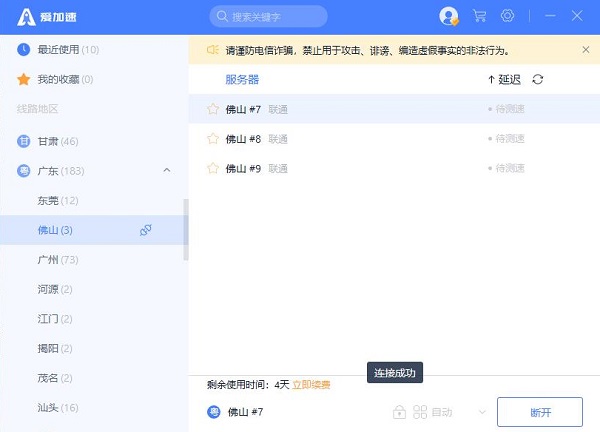The width and height of the screenshot is (600, 432).
Task: Toggle favorite star for 佛山 #9
Action: (x=212, y=169)
